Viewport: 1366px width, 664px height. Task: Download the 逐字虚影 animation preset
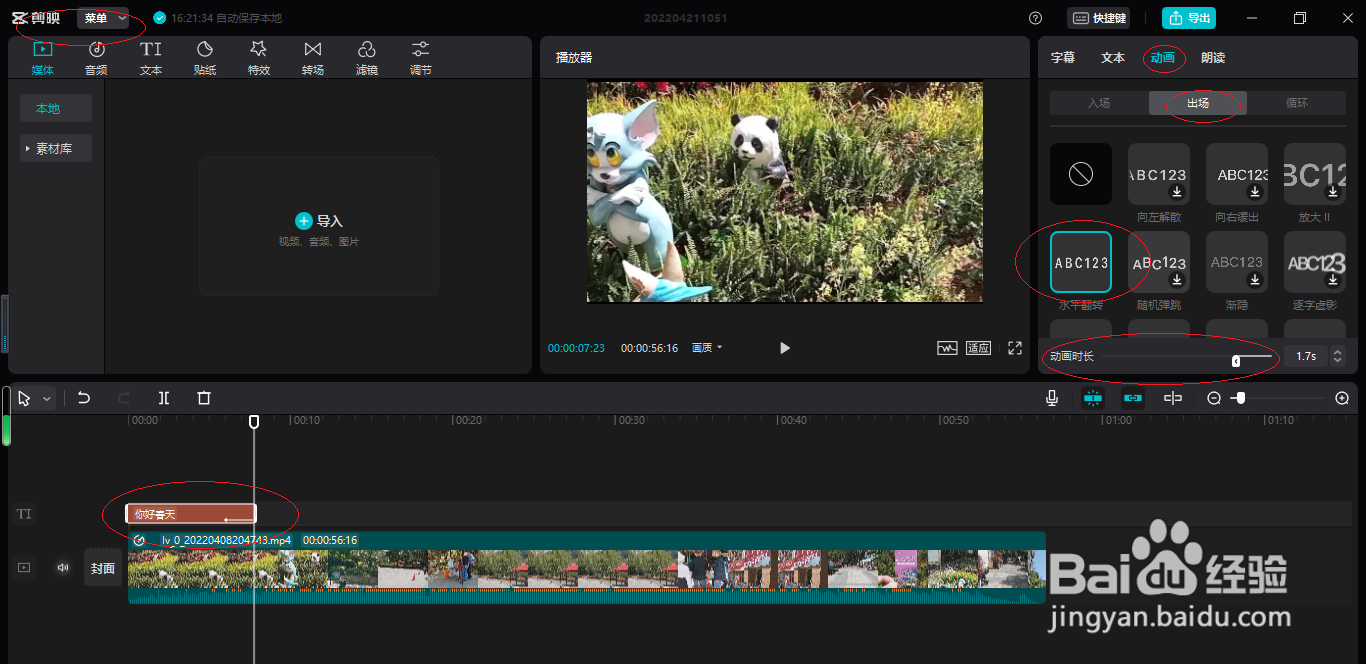coord(1333,280)
